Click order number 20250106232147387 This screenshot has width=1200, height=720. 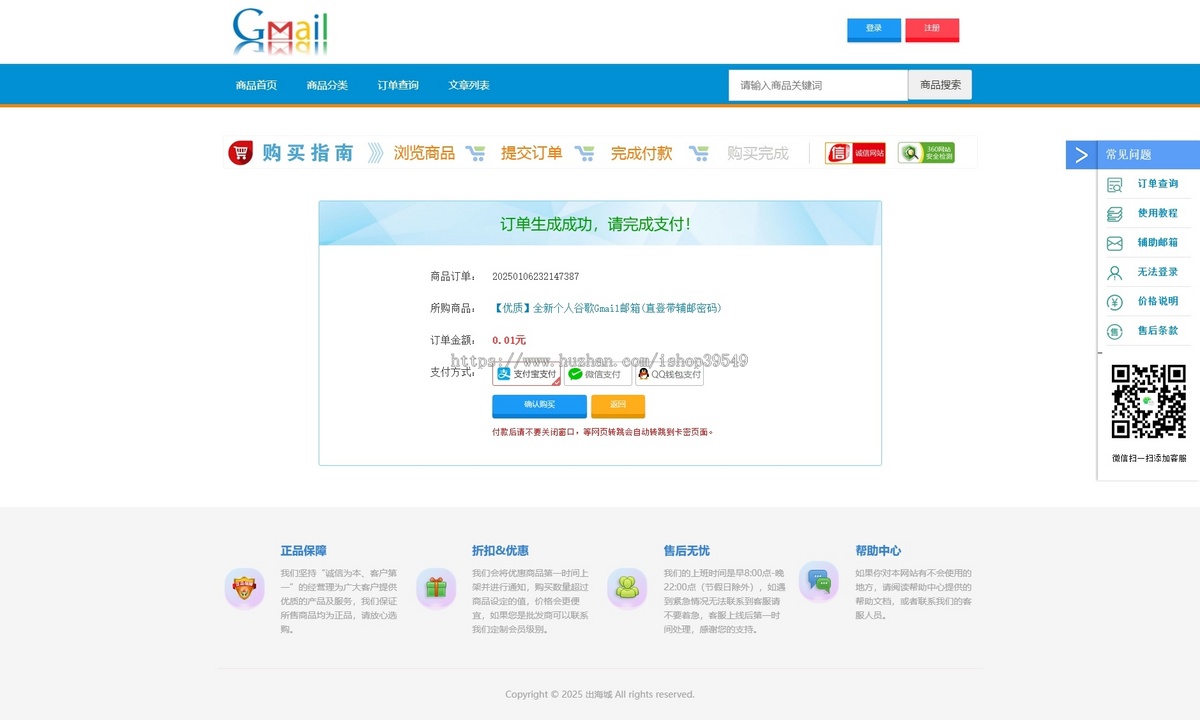coord(536,276)
